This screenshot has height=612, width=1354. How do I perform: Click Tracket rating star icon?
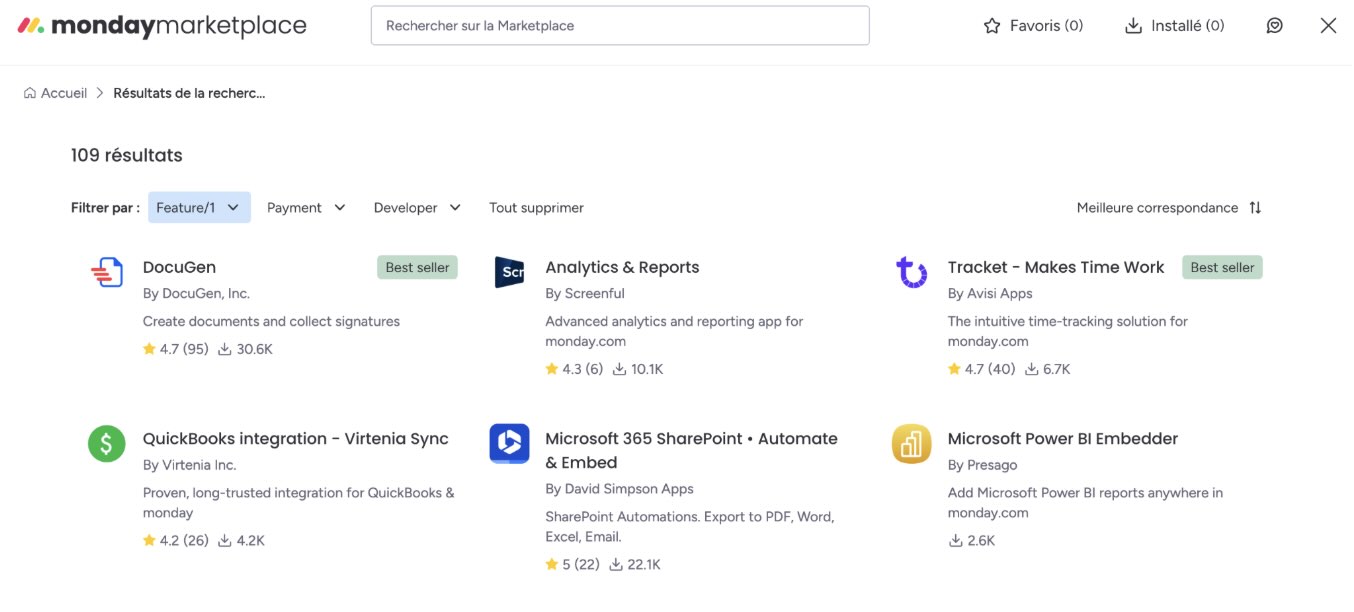[954, 369]
